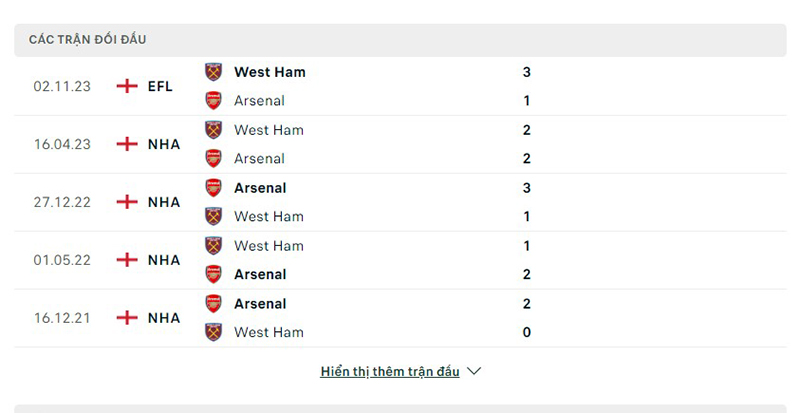800x413 pixels.
Task: Click Arsenal crest in 16.04.23 match
Action: pos(213,158)
